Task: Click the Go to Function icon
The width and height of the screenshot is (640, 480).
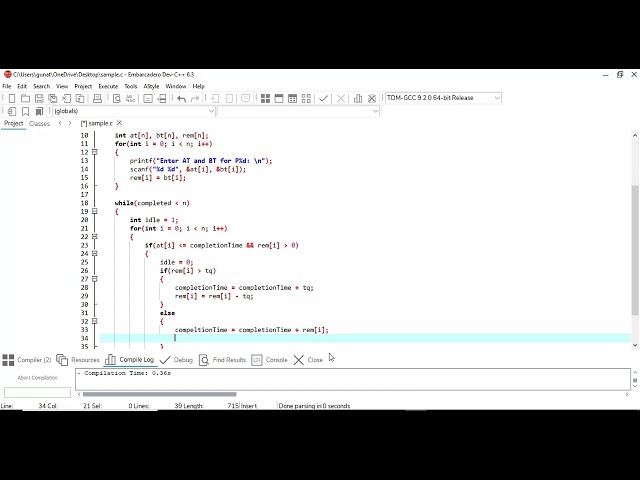Action: (148, 98)
